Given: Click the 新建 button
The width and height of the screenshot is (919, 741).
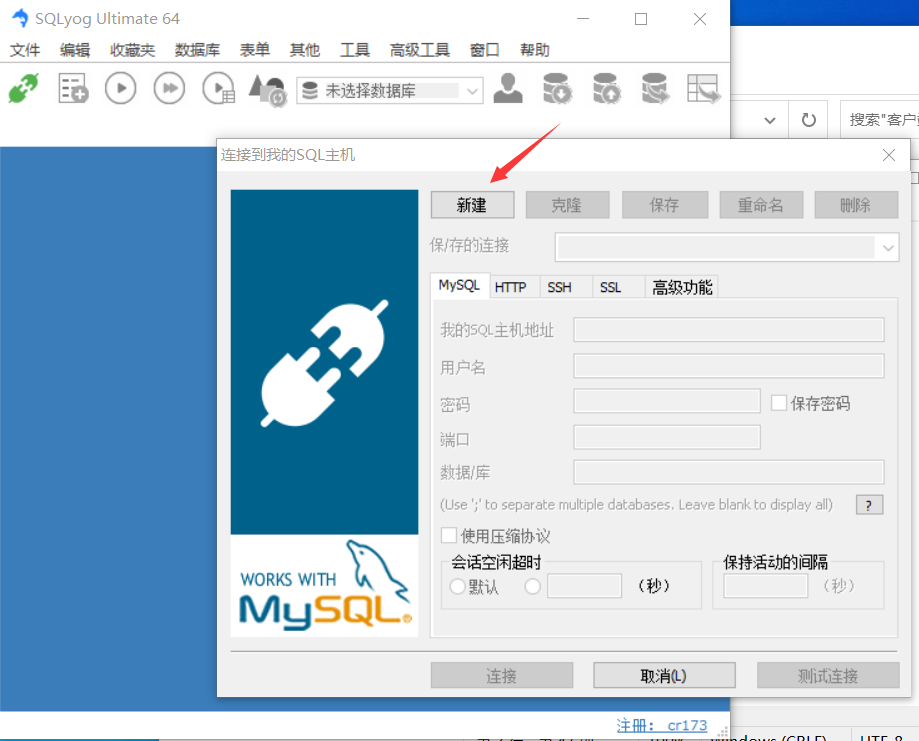Looking at the screenshot, I should pyautogui.click(x=472, y=204).
